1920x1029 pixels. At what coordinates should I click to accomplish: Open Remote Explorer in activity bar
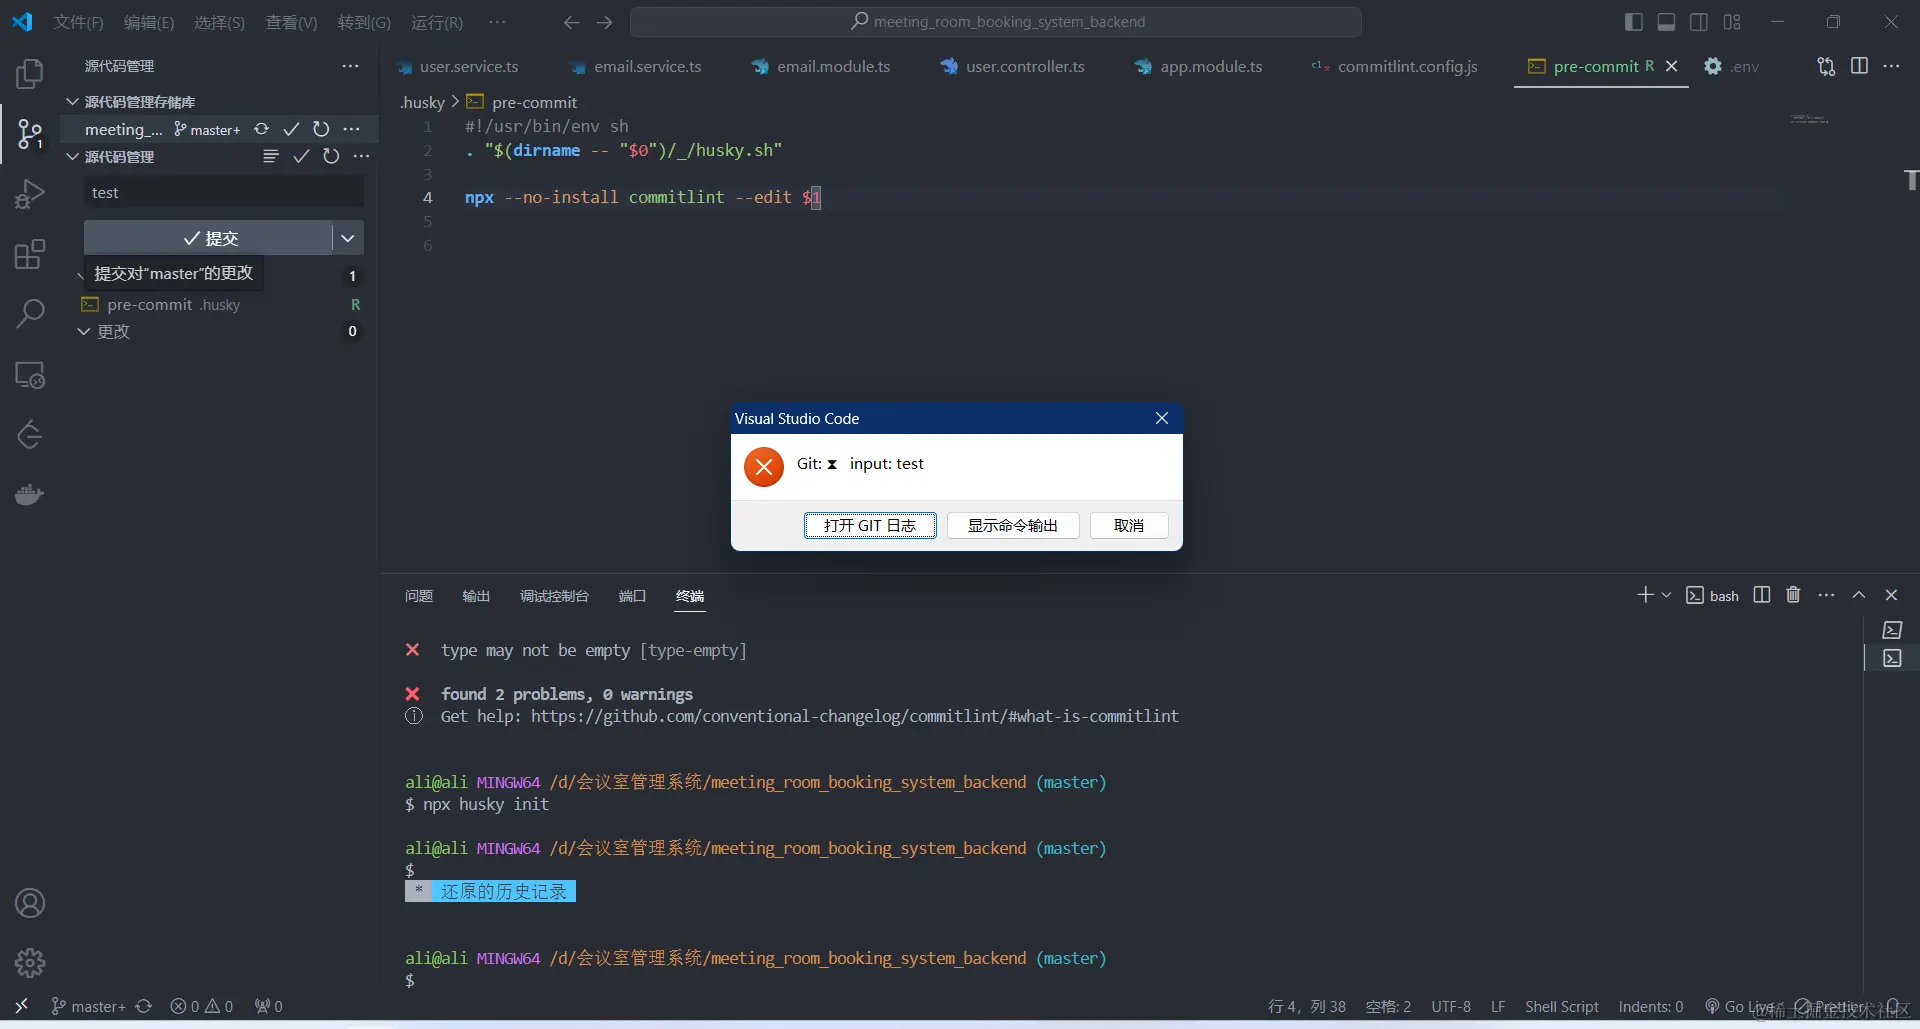tap(30, 375)
